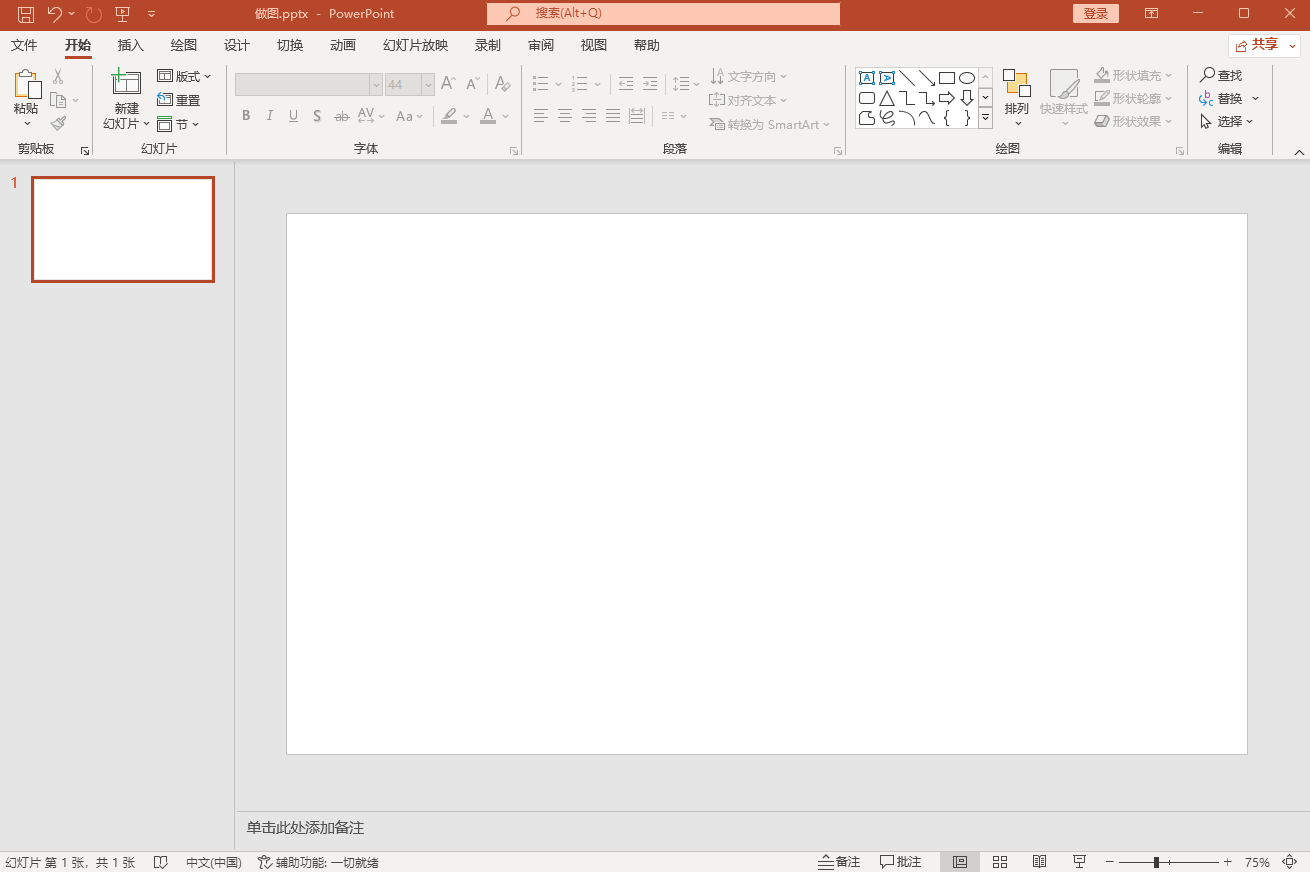
Task: Open 查找 find tool
Action: click(1221, 76)
